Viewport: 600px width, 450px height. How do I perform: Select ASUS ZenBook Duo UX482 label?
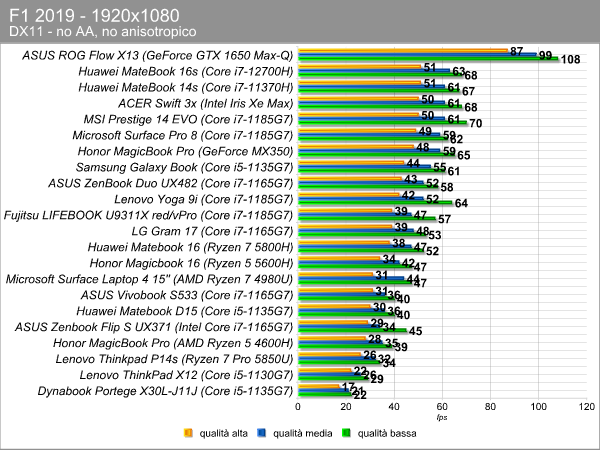click(170, 183)
